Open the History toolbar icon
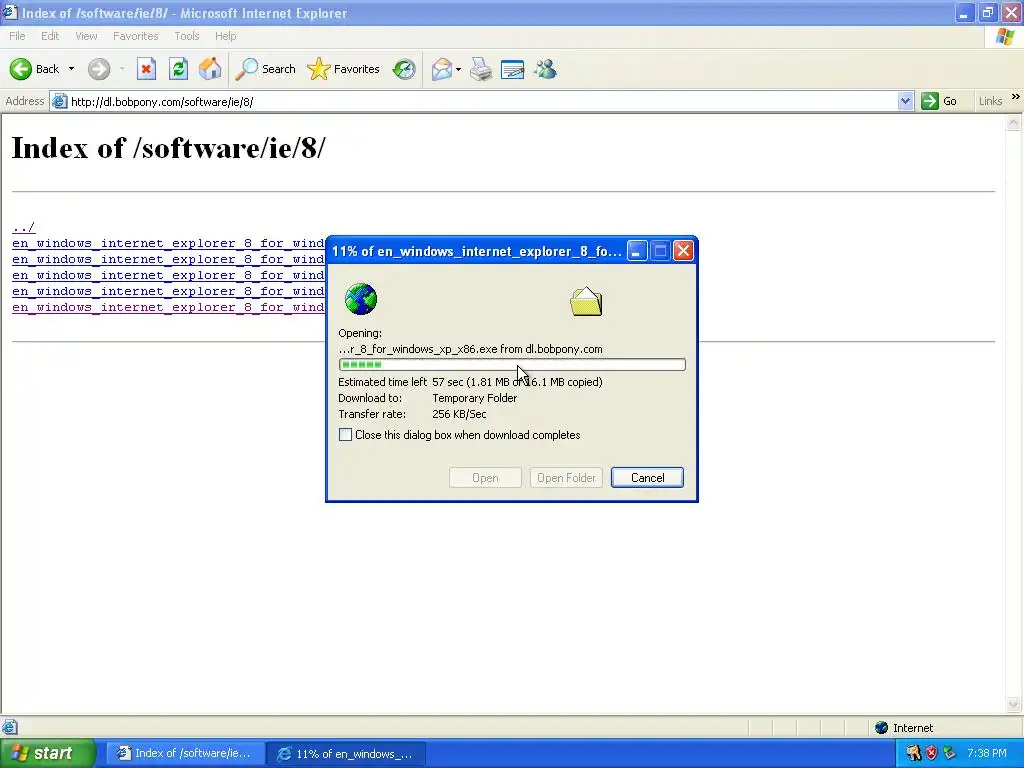The width and height of the screenshot is (1024, 768). [404, 69]
